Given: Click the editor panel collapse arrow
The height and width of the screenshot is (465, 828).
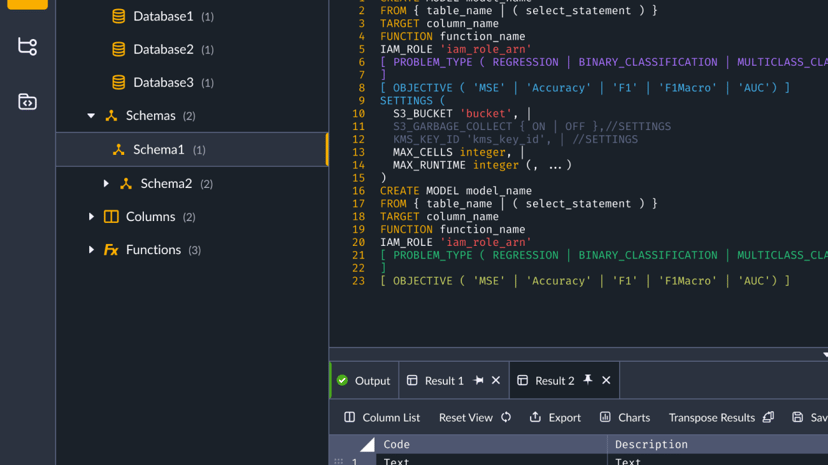Looking at the screenshot, I should (x=825, y=355).
